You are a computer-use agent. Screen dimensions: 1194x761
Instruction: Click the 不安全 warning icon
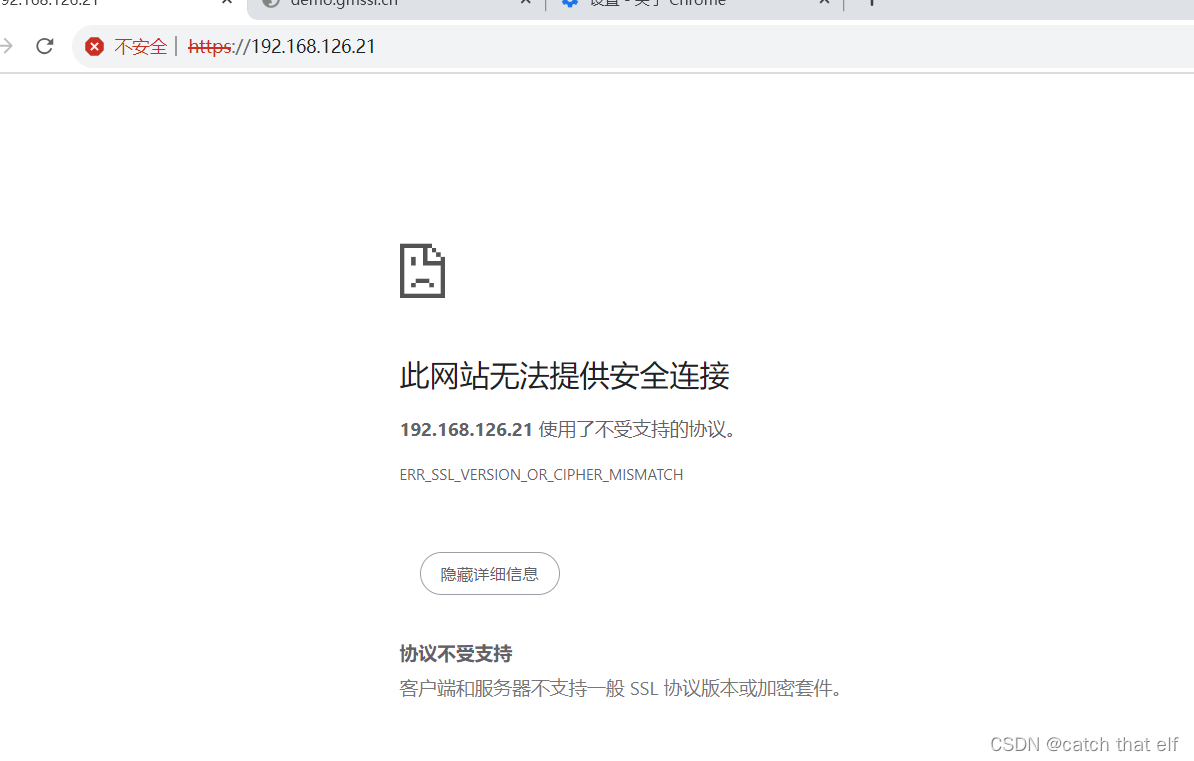pos(95,45)
